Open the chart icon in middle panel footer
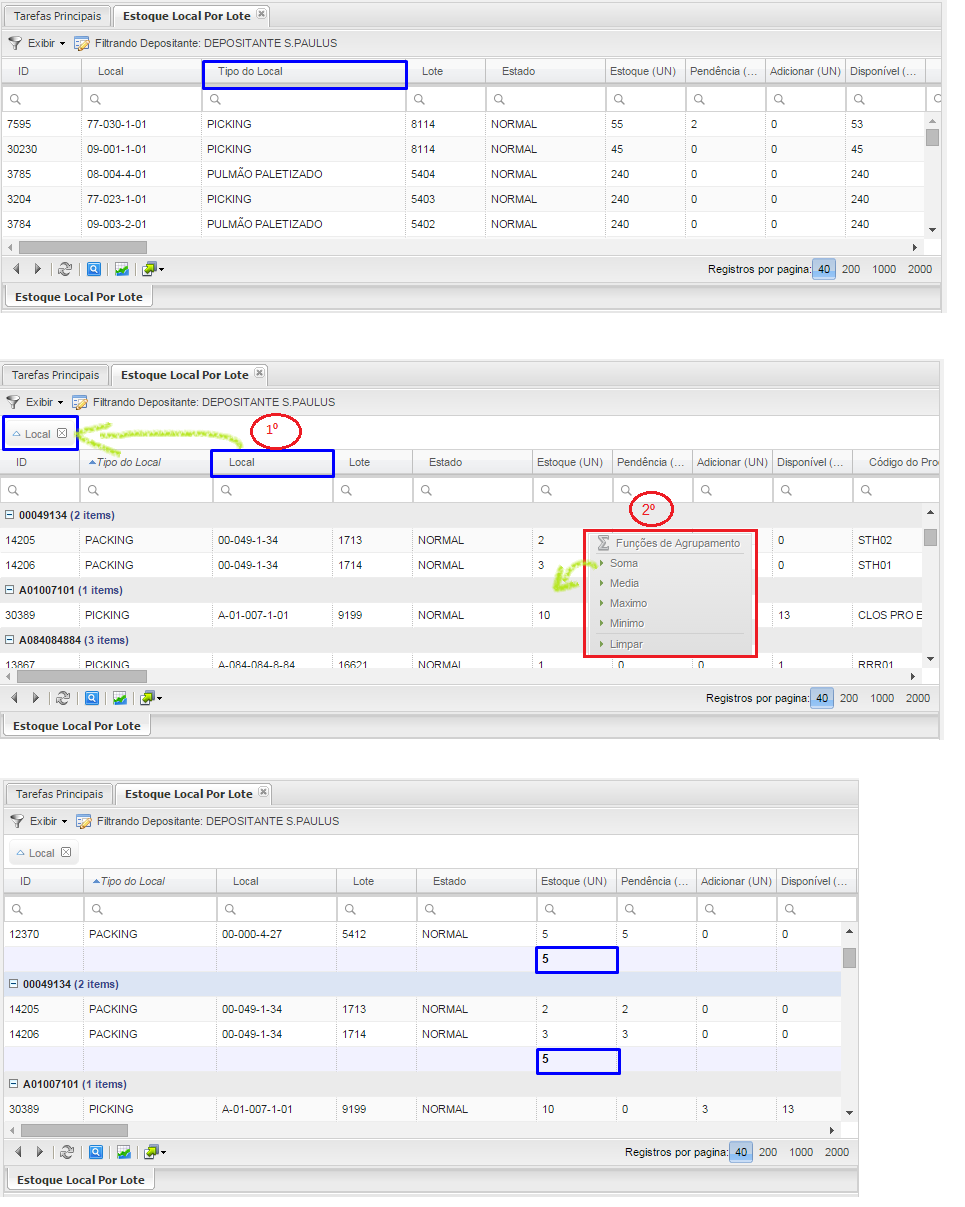The width and height of the screenshot is (965, 1207). (x=119, y=698)
